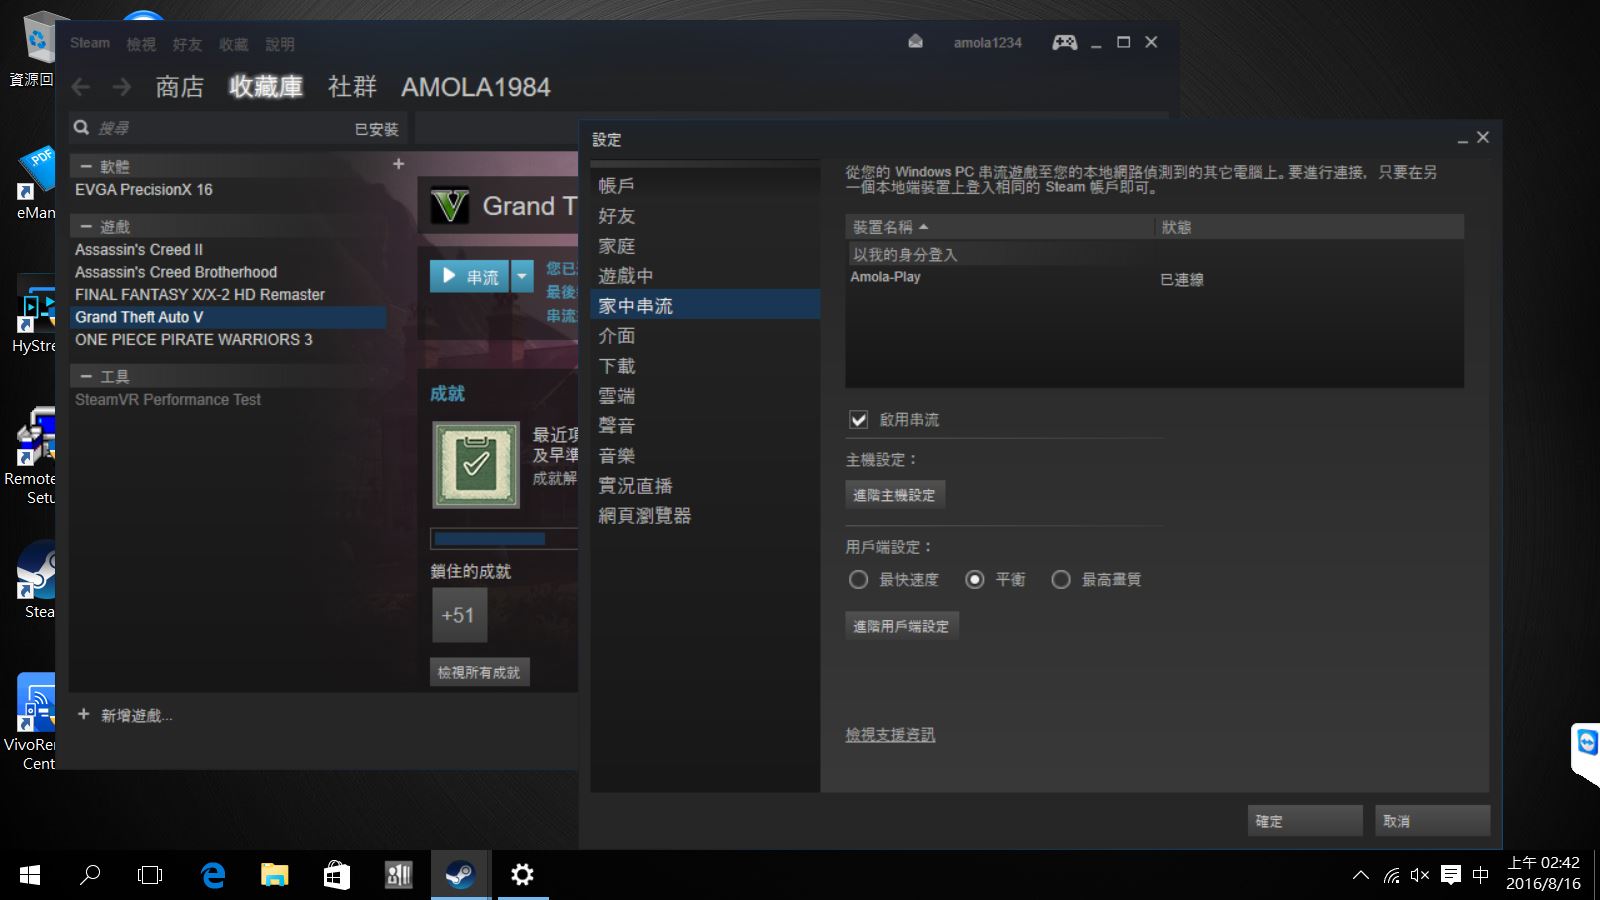
Task: Click the achievement progress bar
Action: (x=504, y=539)
